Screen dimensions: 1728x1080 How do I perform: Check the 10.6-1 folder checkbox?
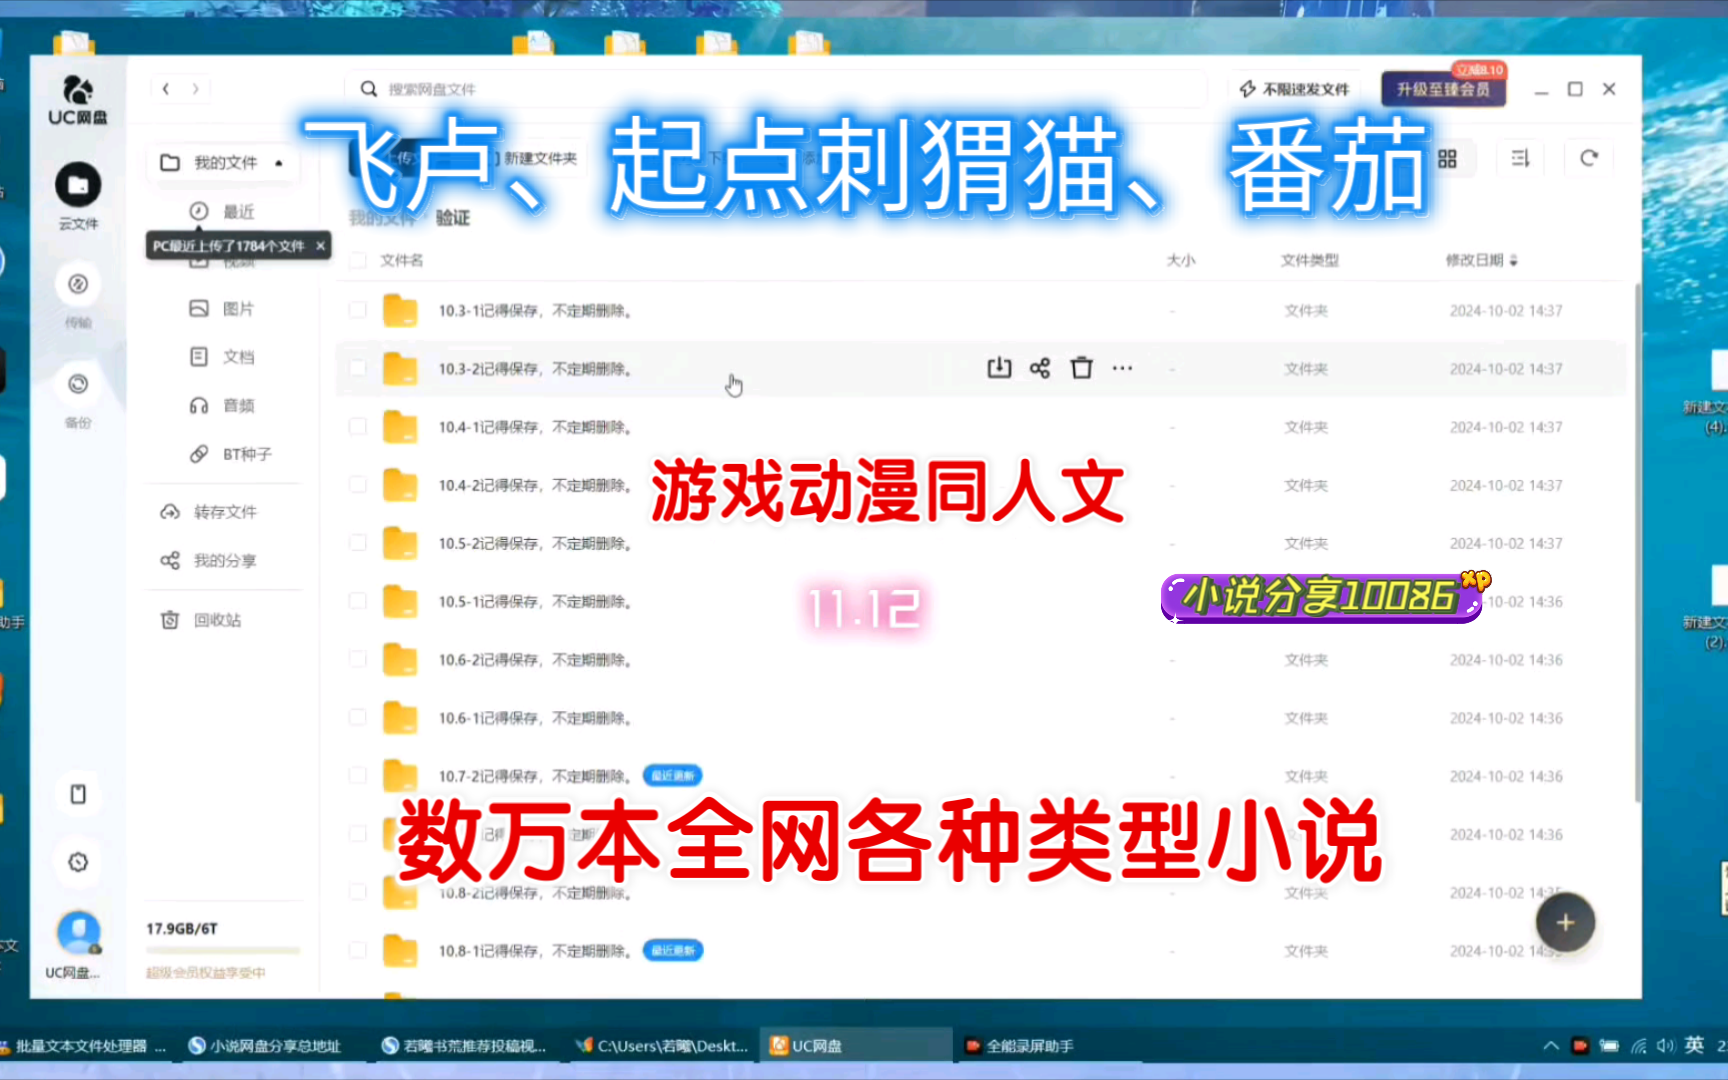point(357,718)
